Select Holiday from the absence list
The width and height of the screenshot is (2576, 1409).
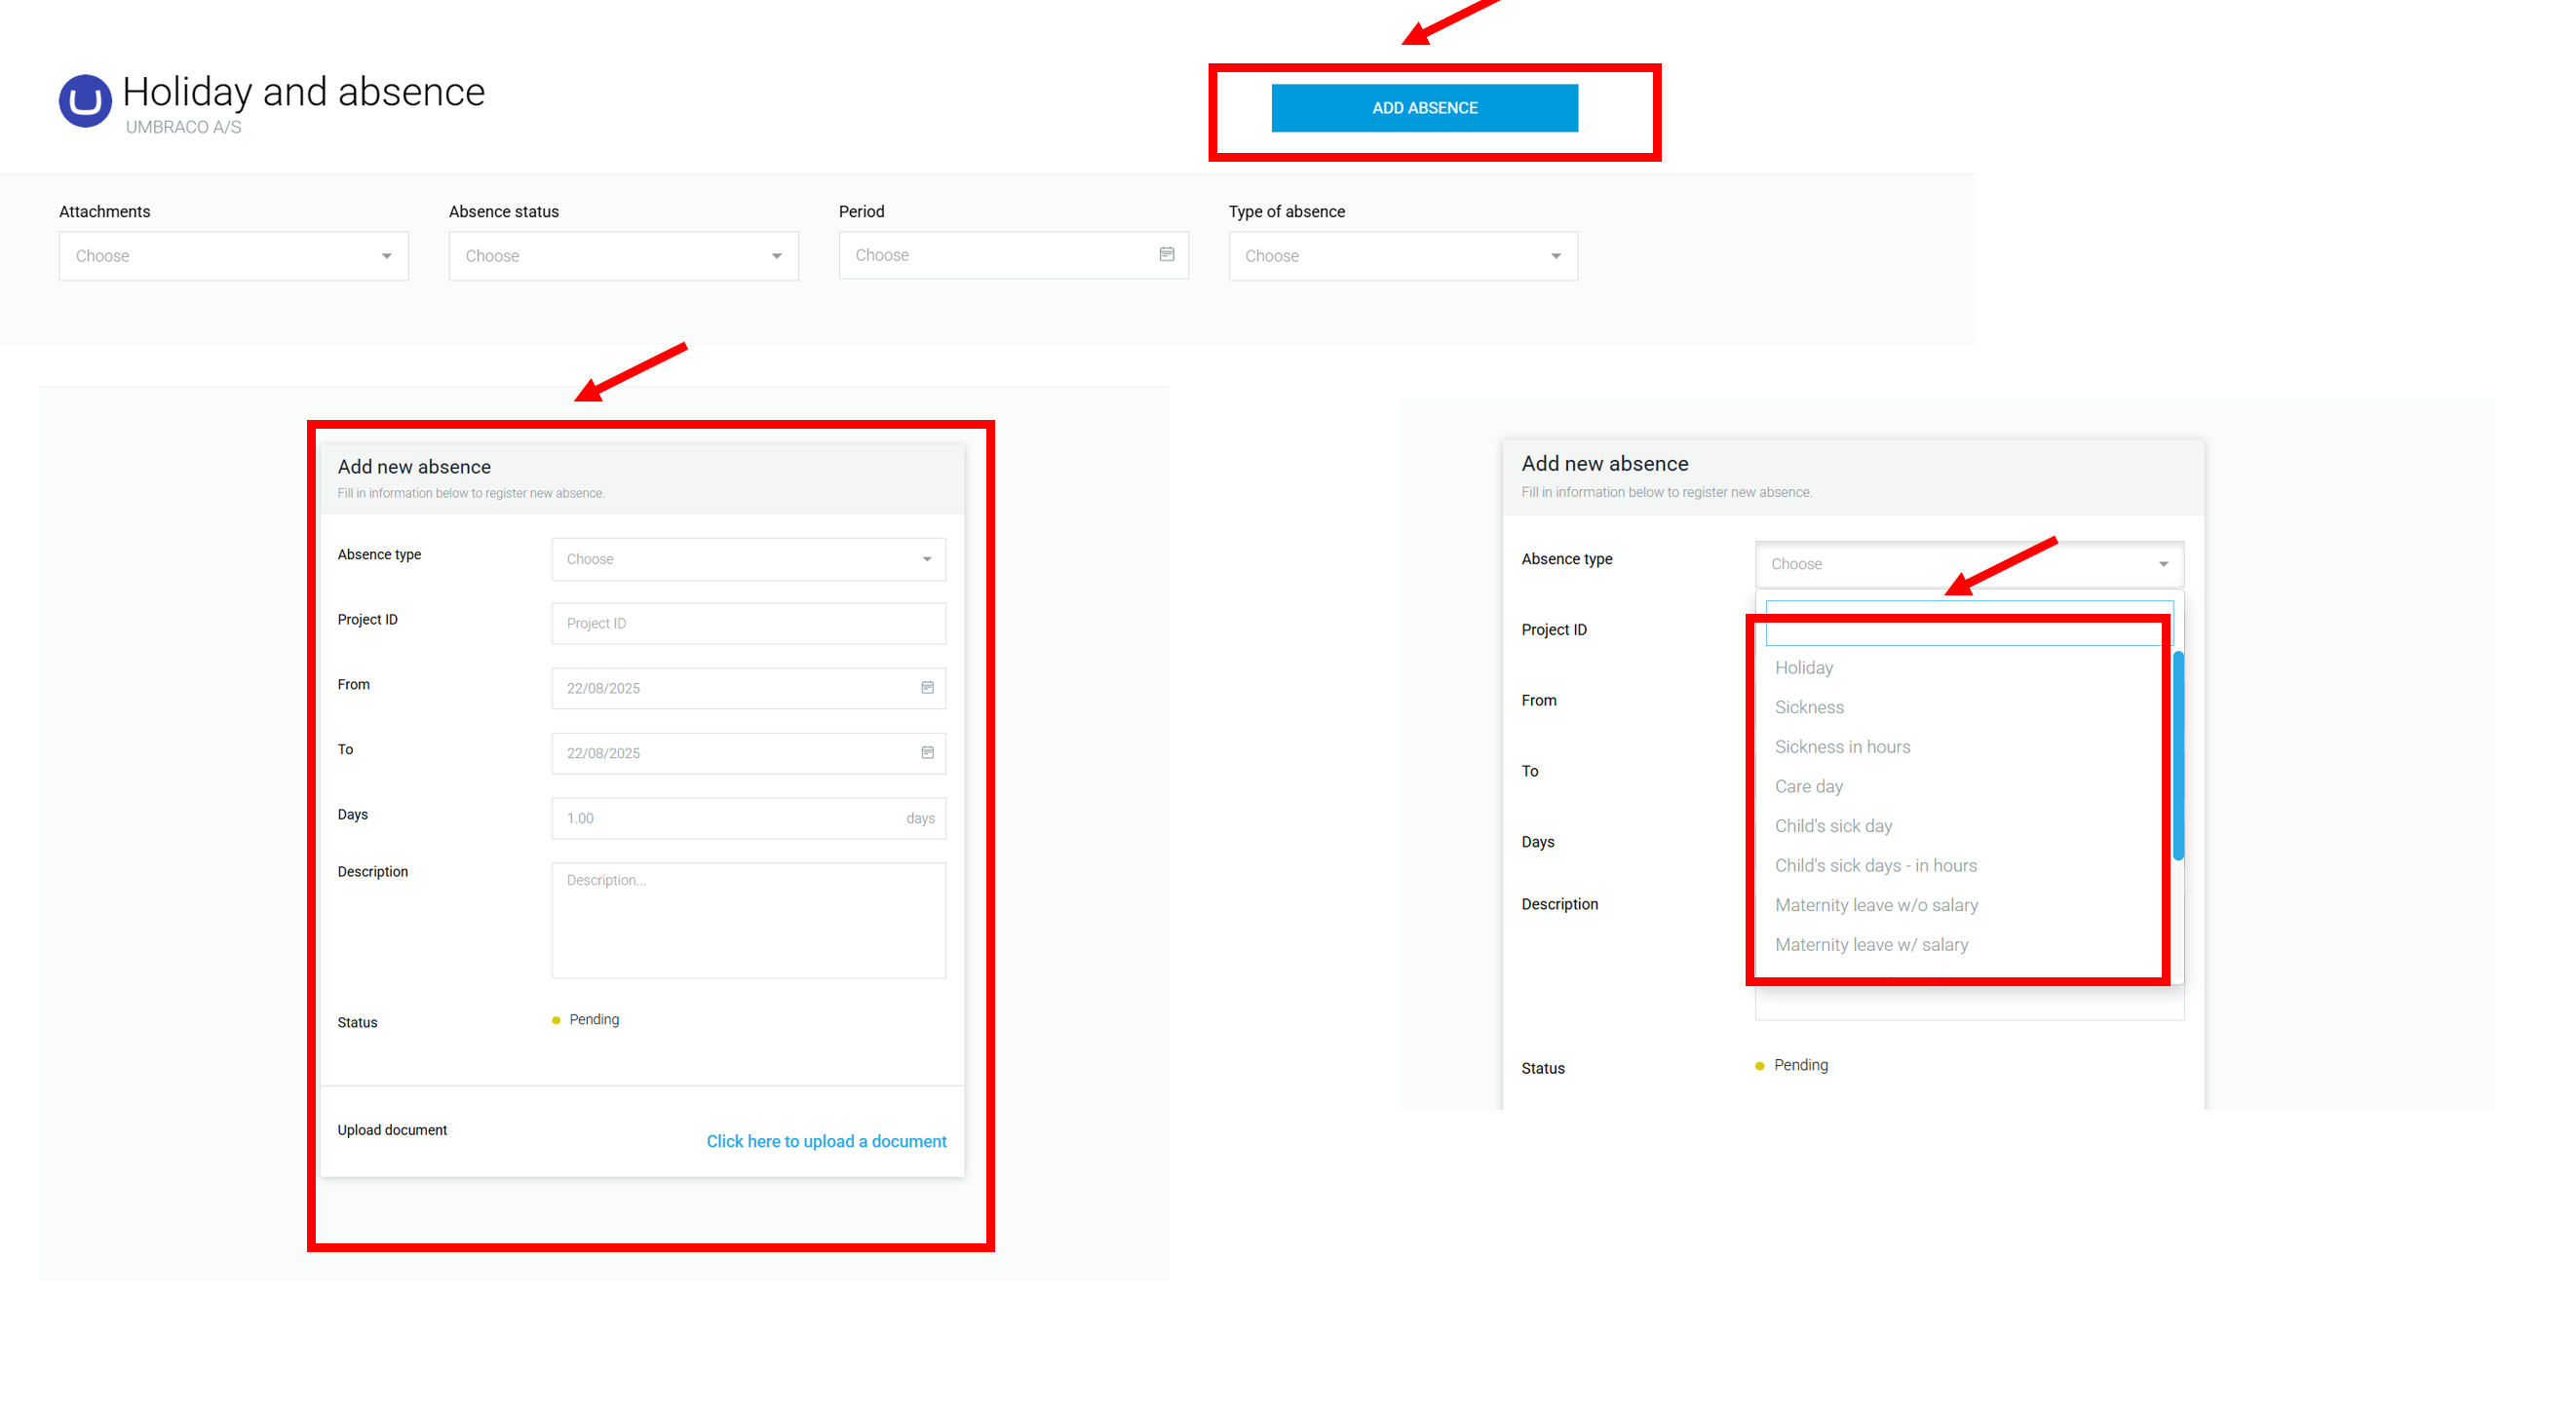[x=1803, y=667]
